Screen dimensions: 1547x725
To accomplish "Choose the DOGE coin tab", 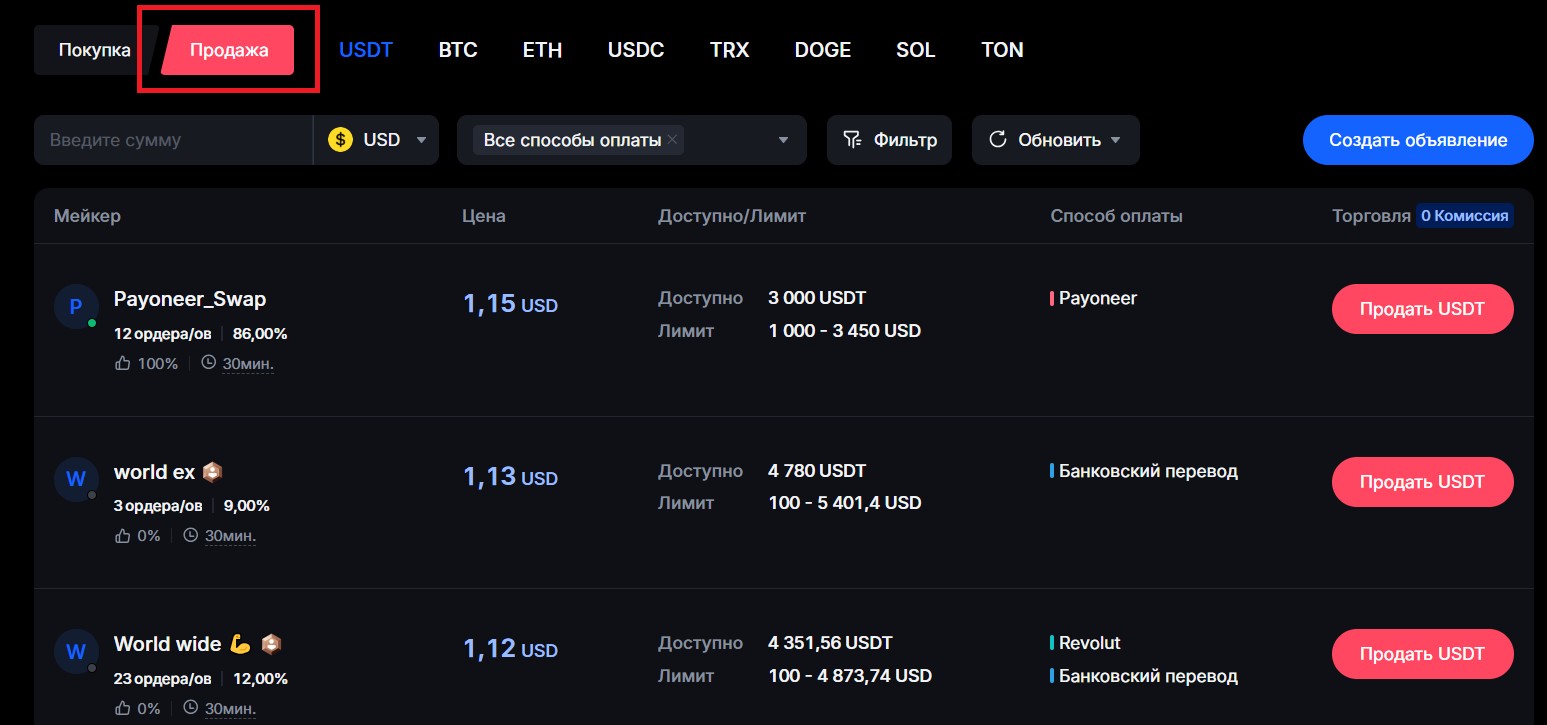I will click(x=823, y=50).
